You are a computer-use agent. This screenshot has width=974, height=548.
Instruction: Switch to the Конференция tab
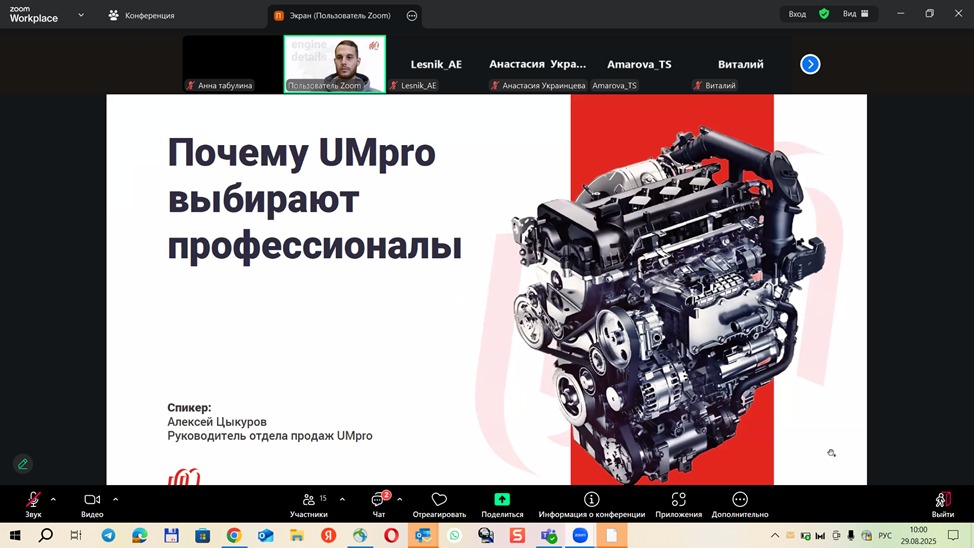coord(141,16)
